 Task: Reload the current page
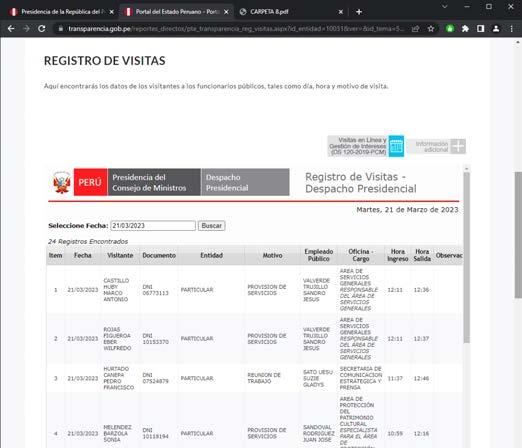pos(42,29)
